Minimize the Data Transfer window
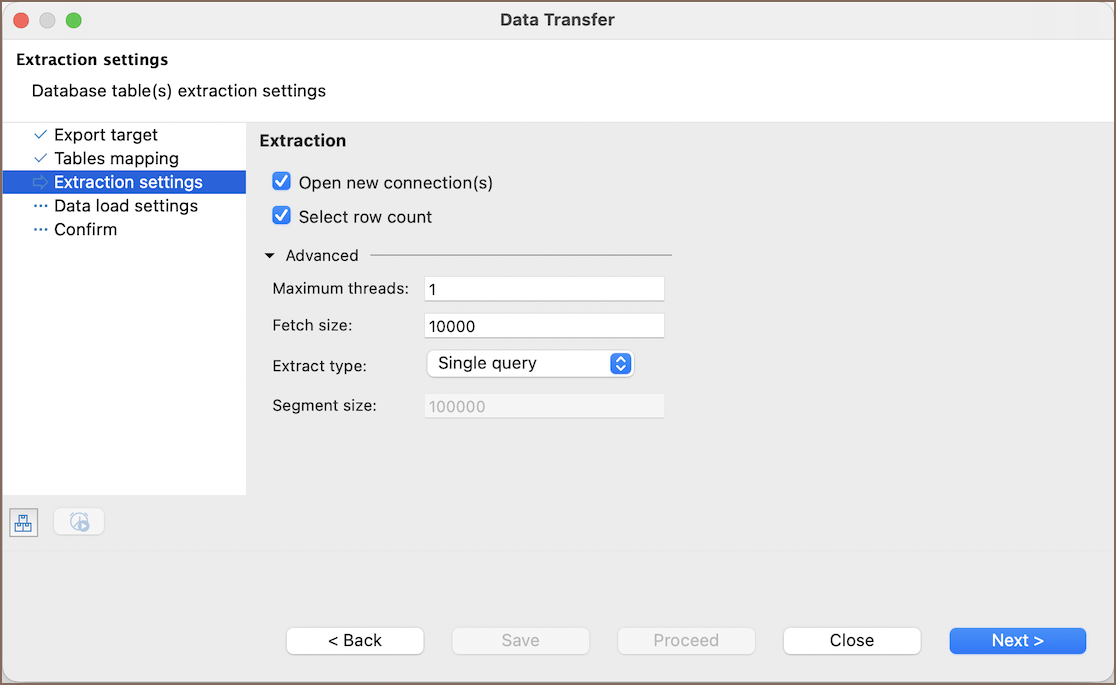This screenshot has width=1116, height=685. [47, 20]
